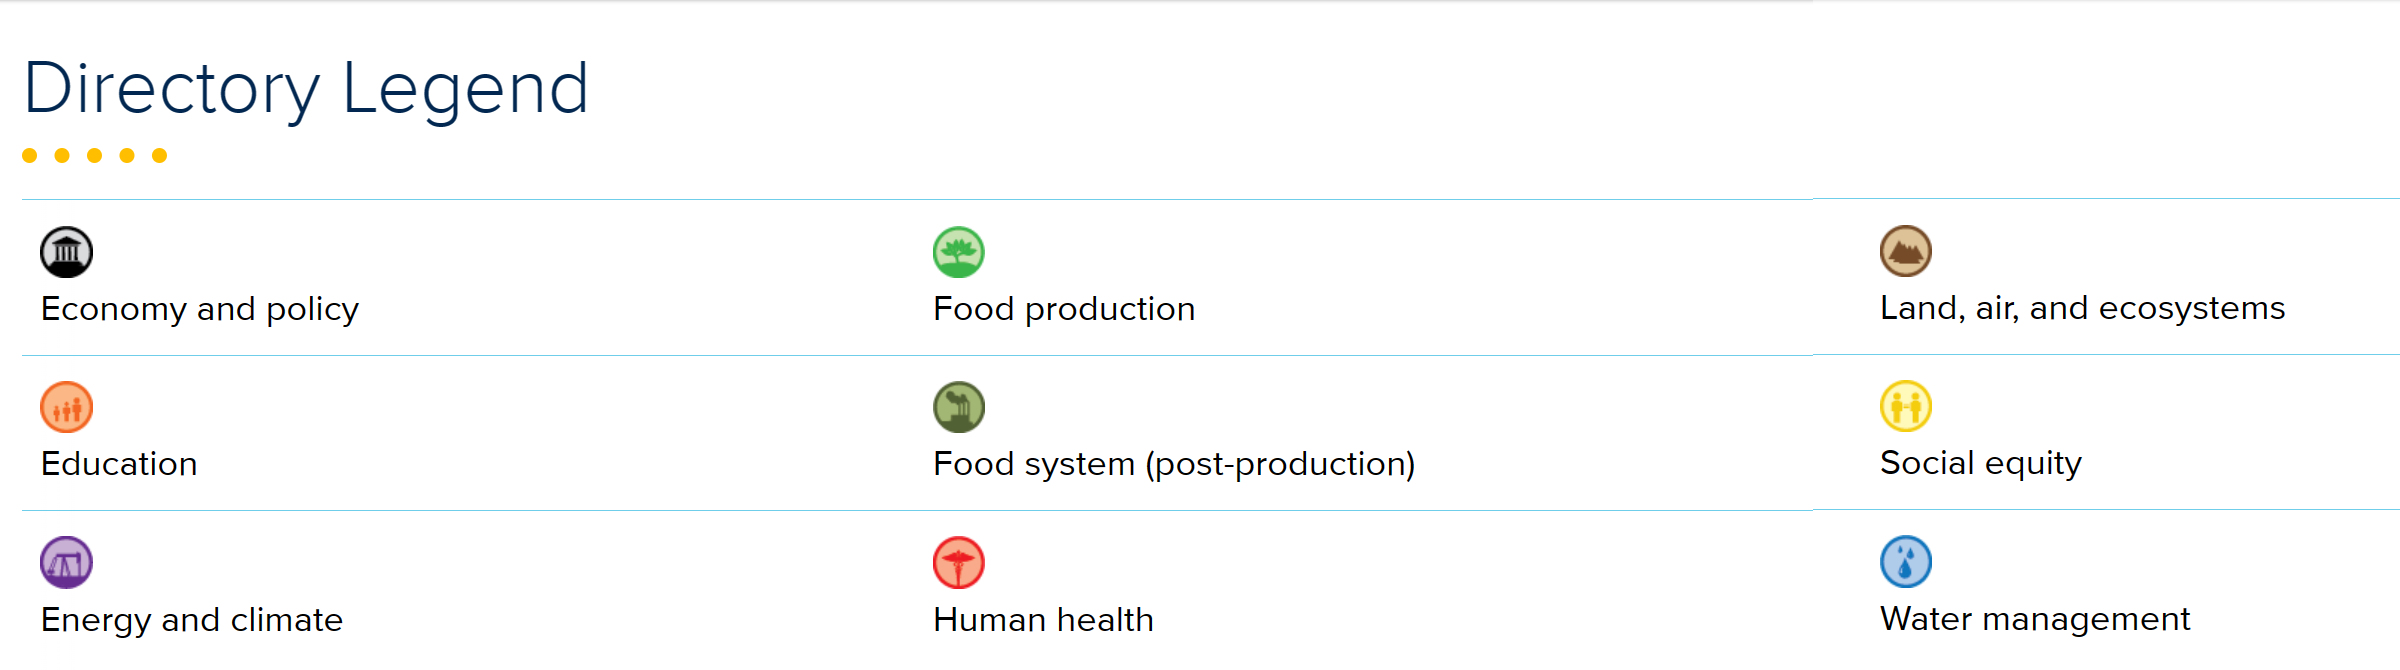Select the Food production label
The image size is (2400, 670).
tap(1063, 309)
